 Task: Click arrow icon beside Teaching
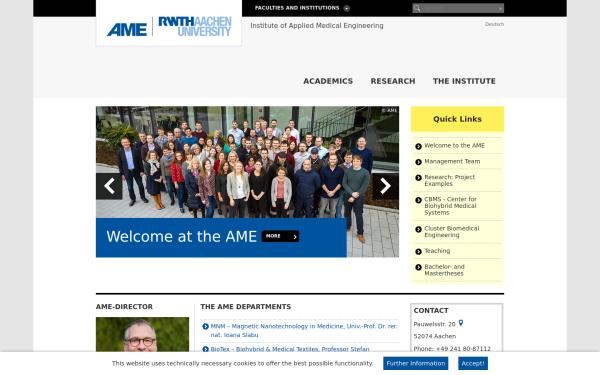tap(418, 251)
